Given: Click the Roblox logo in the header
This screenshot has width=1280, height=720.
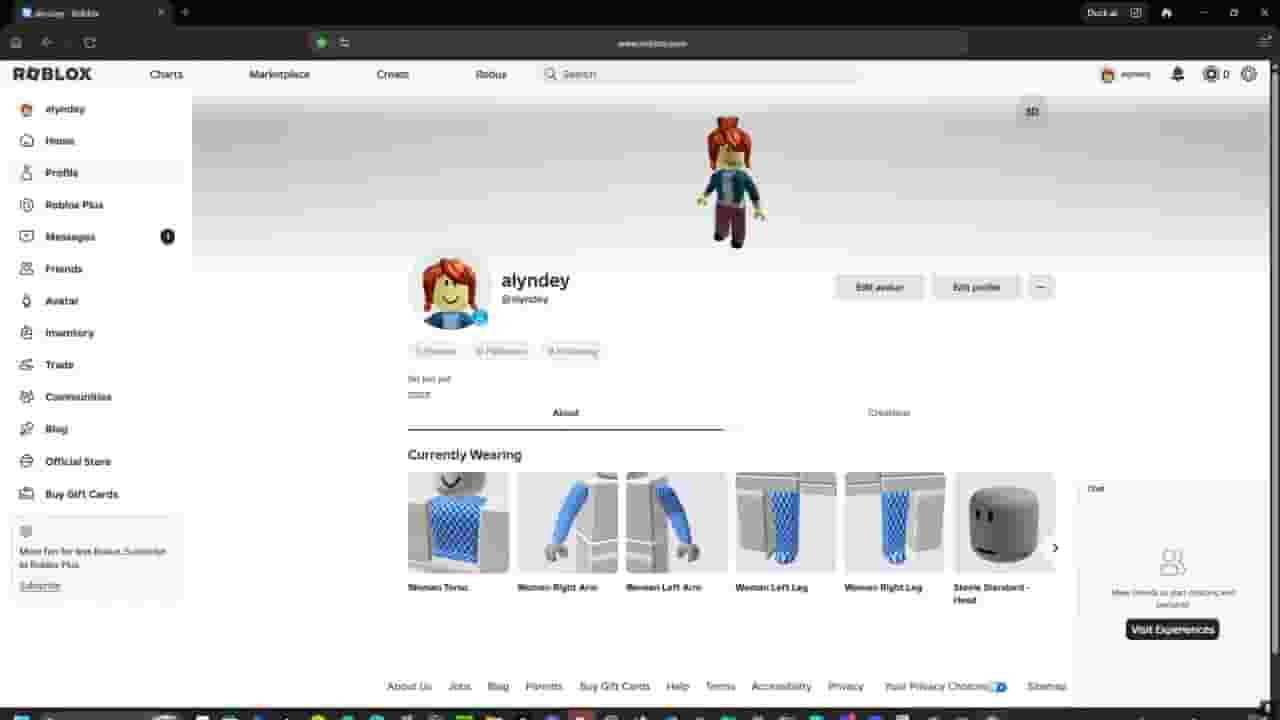Looking at the screenshot, I should point(52,74).
